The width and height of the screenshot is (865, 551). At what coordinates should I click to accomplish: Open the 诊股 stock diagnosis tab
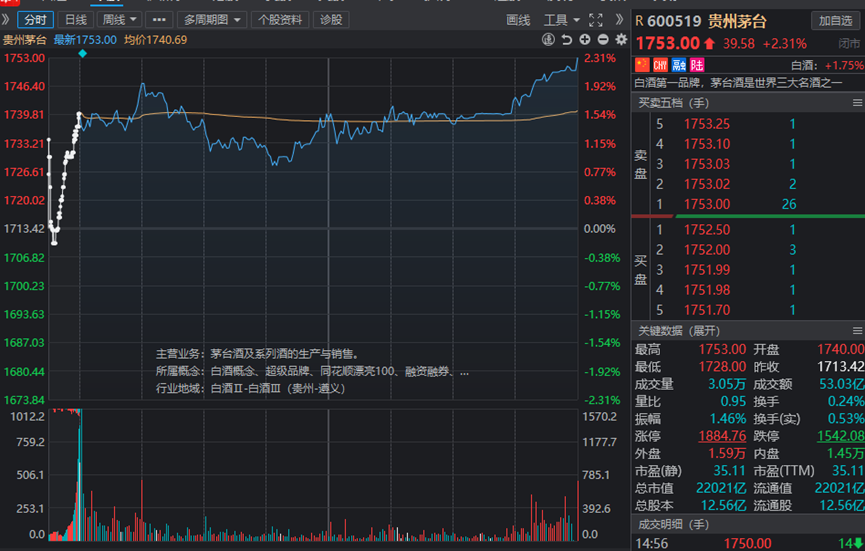[329, 19]
